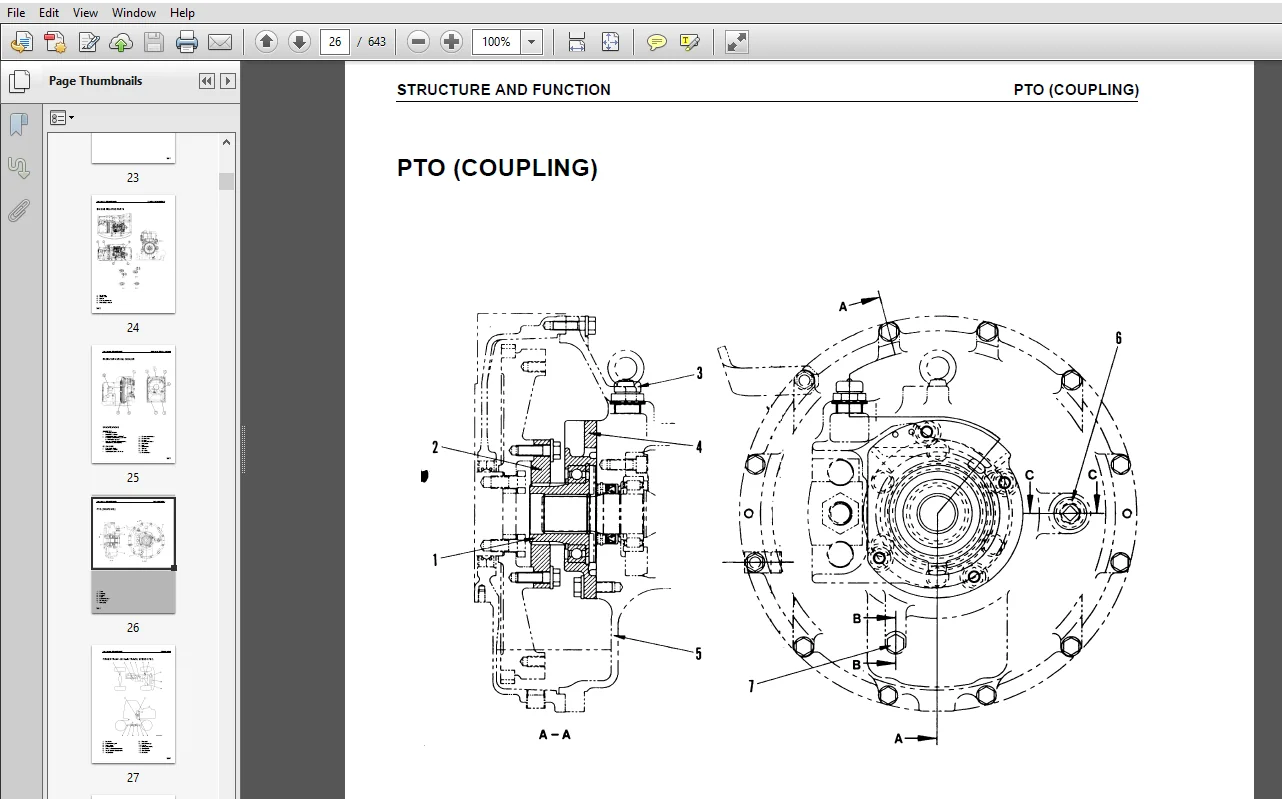Image resolution: width=1282 pixels, height=799 pixels.
Task: Click the email envelope icon
Action: coord(220,42)
